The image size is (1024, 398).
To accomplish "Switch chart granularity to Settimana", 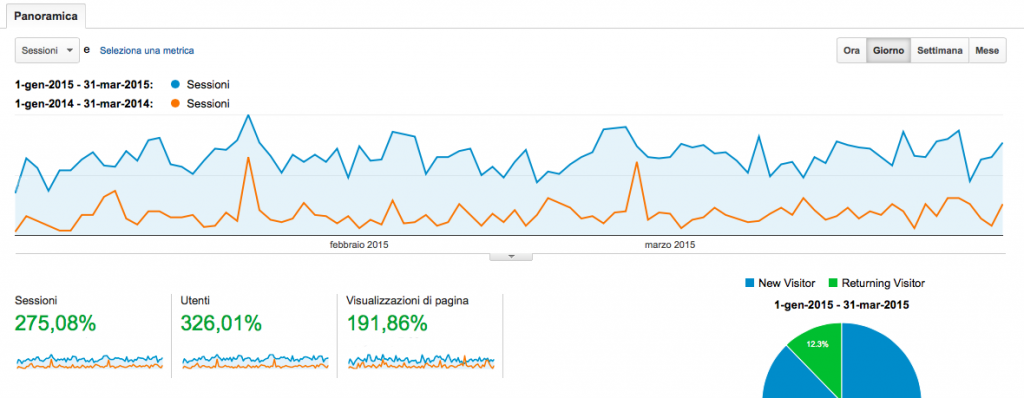I will tap(939, 50).
